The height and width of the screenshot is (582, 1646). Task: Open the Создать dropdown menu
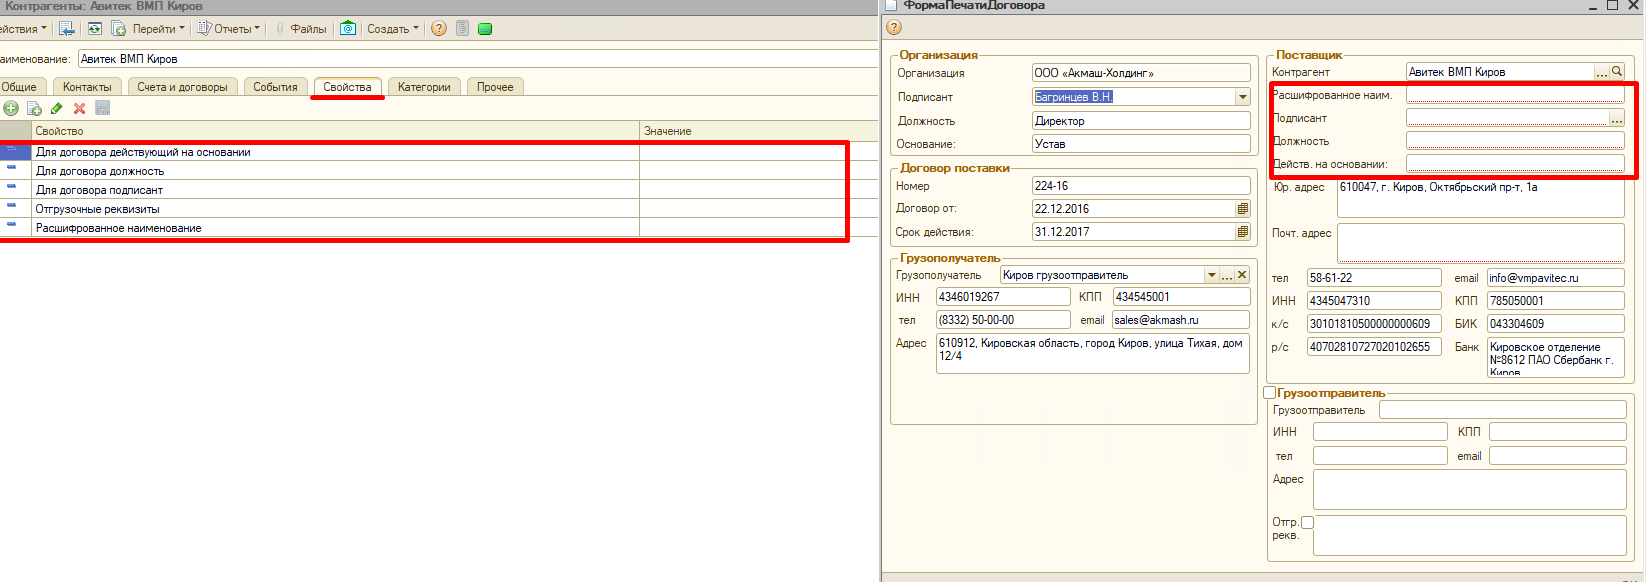coord(393,29)
